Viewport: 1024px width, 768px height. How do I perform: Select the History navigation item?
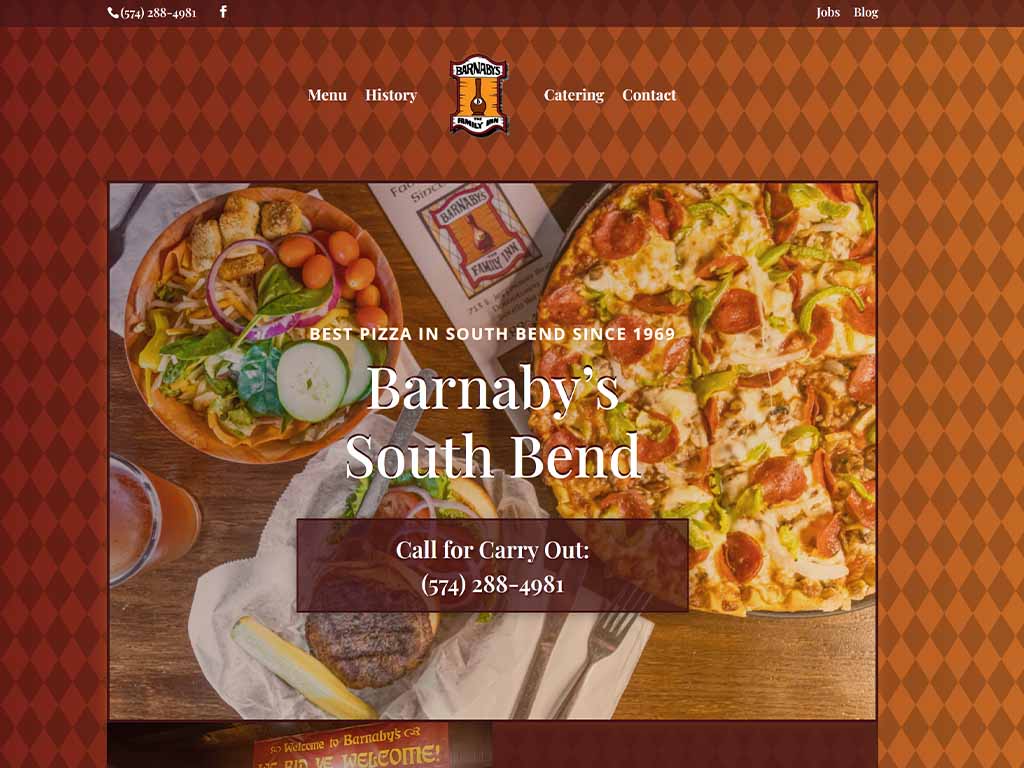(x=391, y=95)
